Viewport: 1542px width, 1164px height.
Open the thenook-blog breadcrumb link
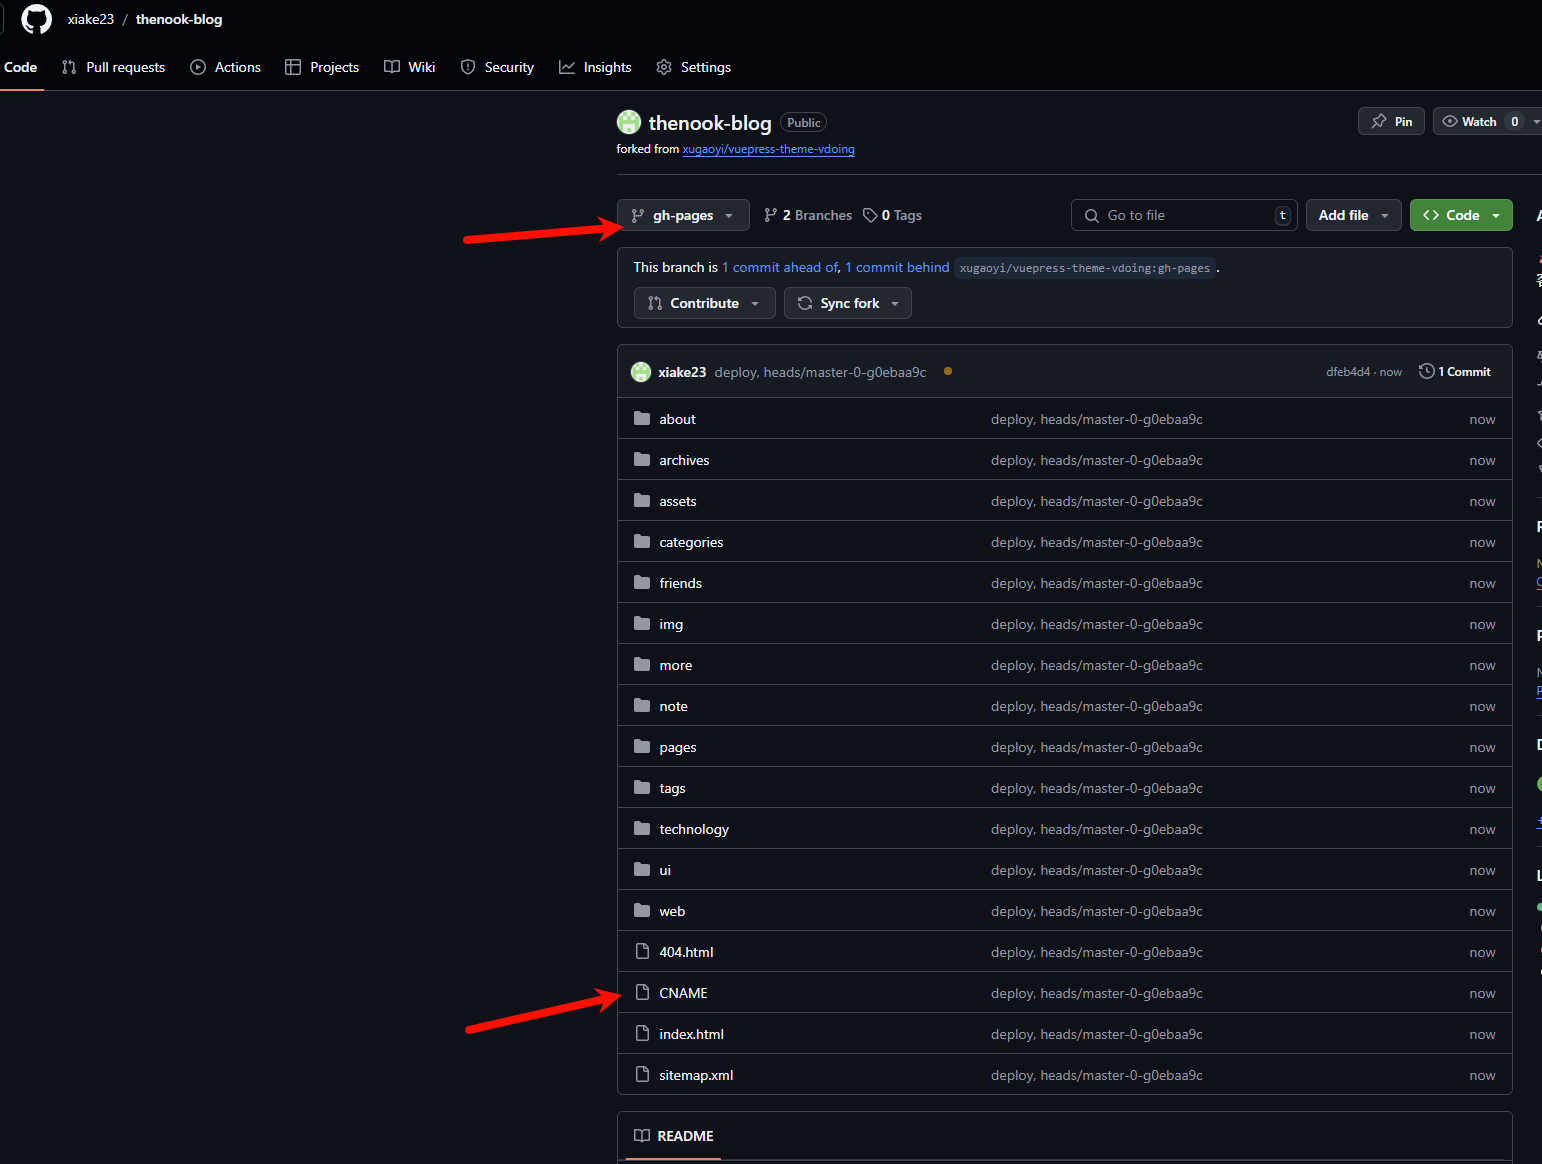pos(179,19)
